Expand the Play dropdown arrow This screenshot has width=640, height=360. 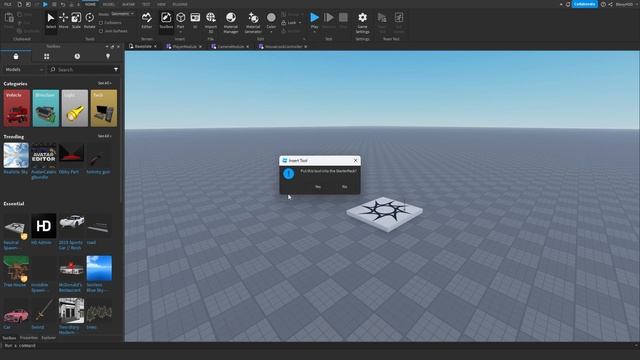tap(314, 31)
